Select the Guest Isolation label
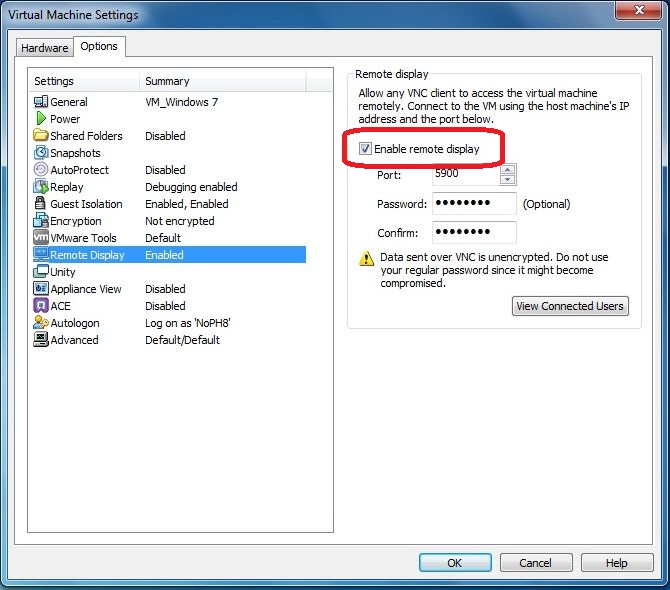This screenshot has height=590, width=670. (x=86, y=204)
